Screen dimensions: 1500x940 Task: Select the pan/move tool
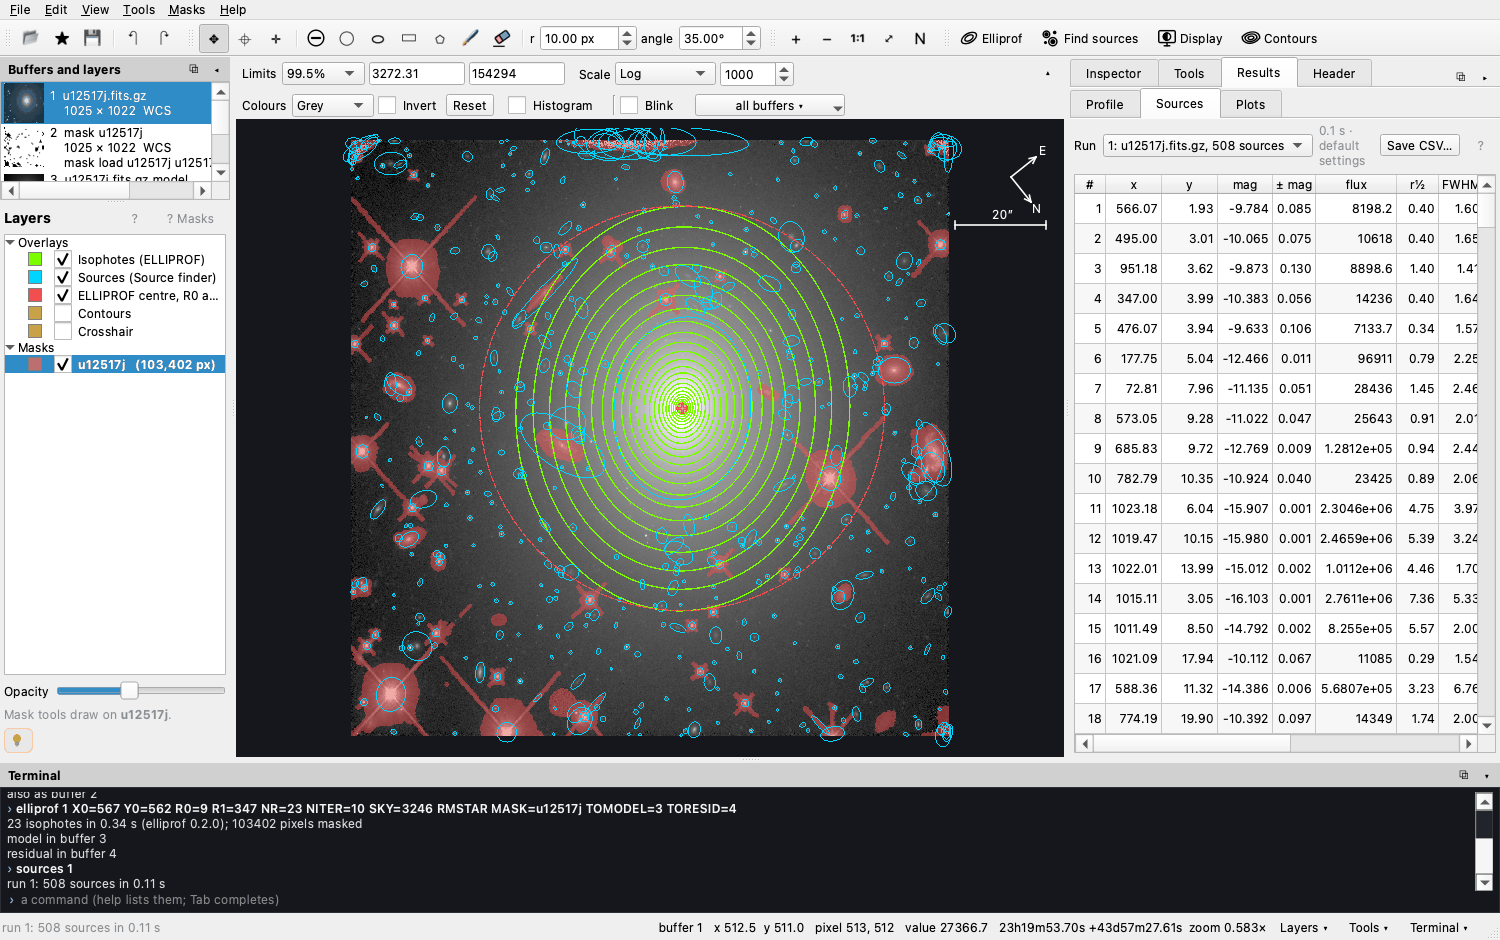pyautogui.click(x=213, y=39)
